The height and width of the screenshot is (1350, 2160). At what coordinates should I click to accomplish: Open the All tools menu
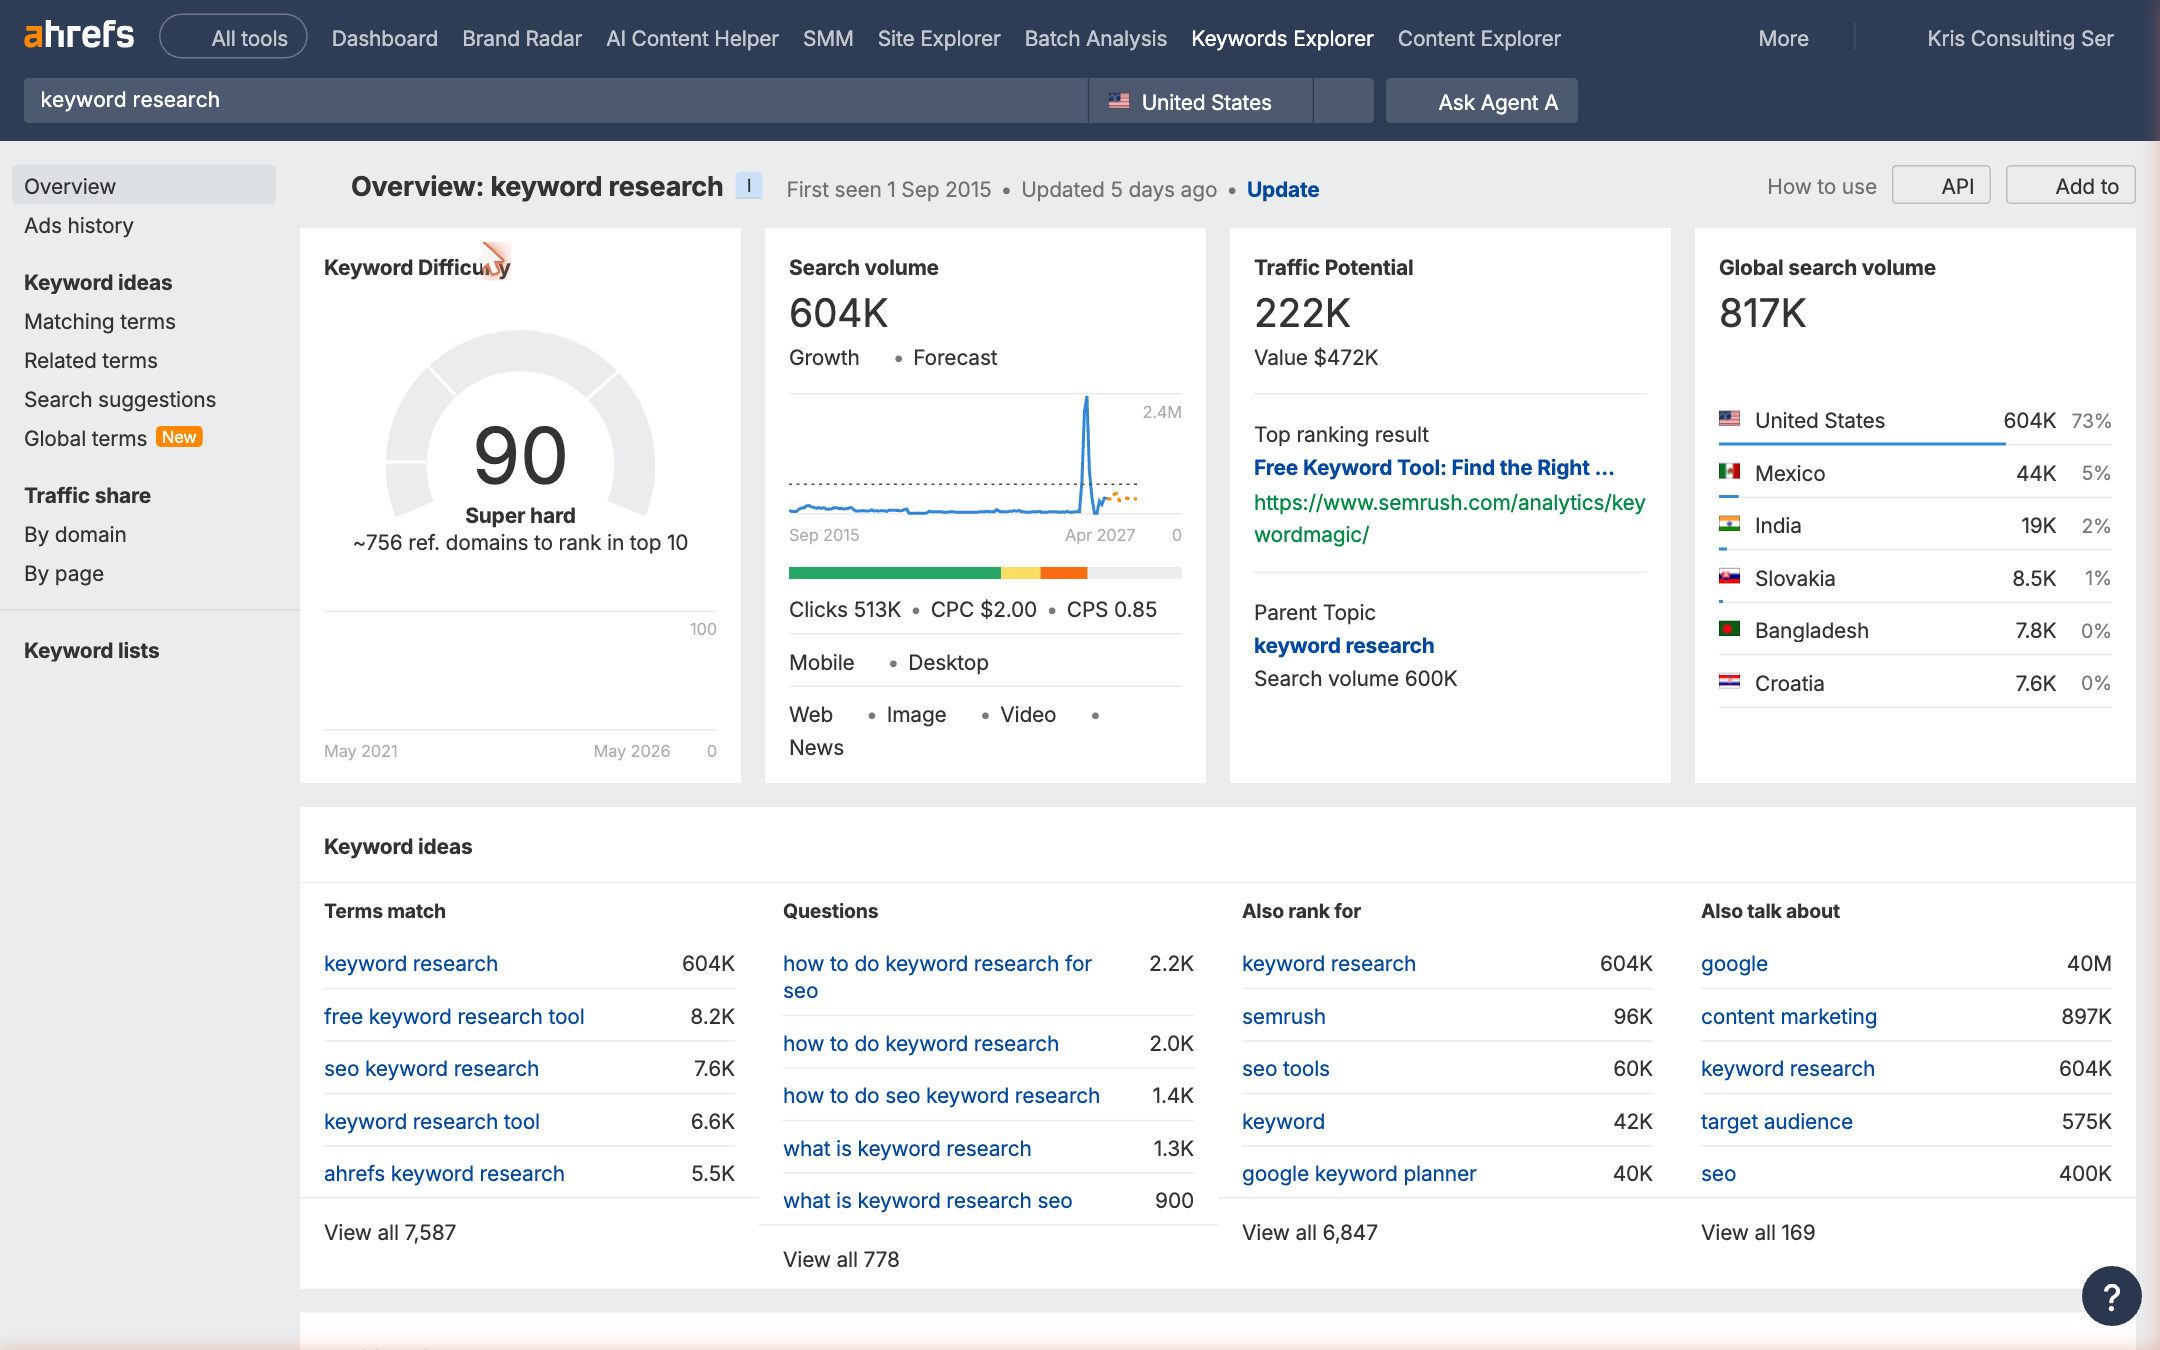(233, 37)
